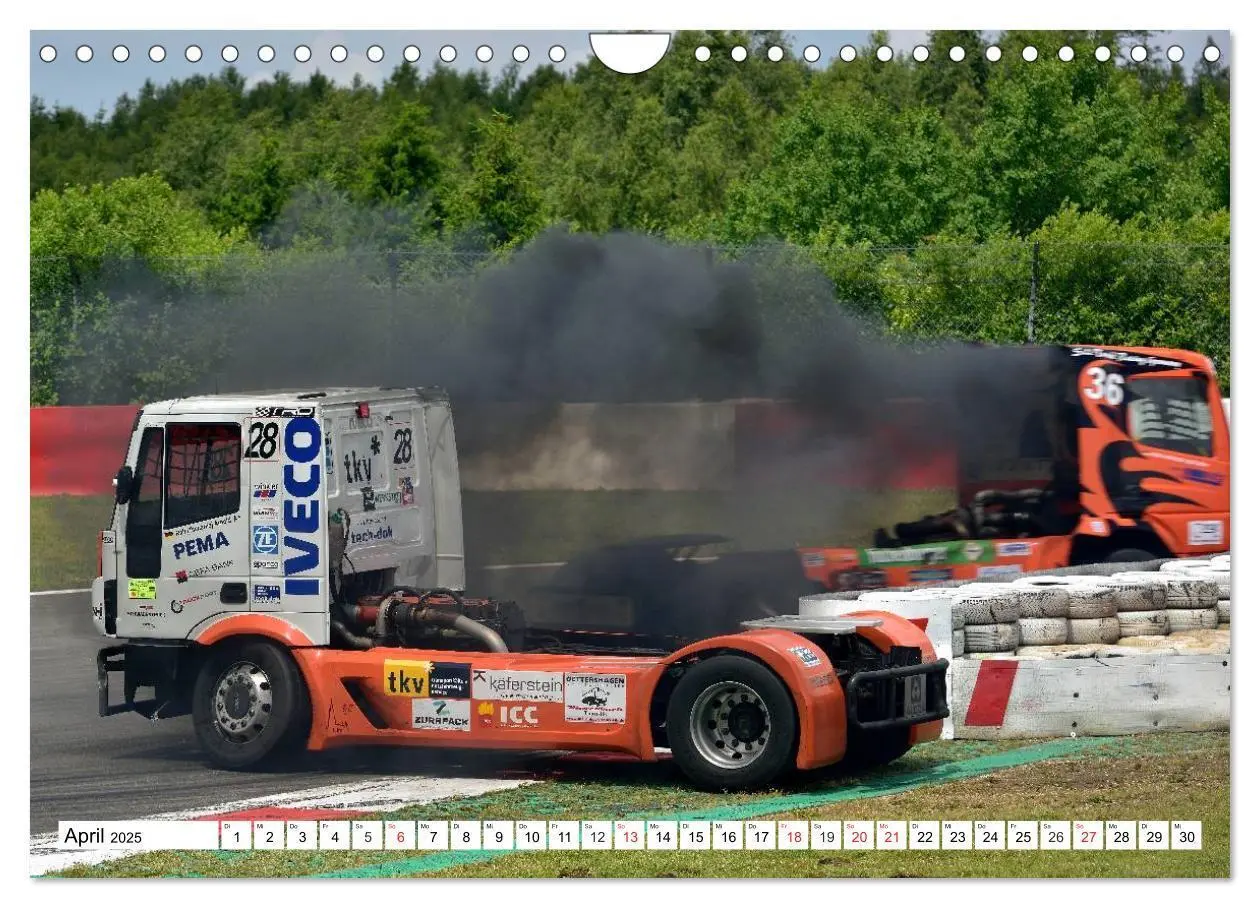The height and width of the screenshot is (908, 1260).
Task: Select day 8 in the April strip
Action: coord(465,836)
